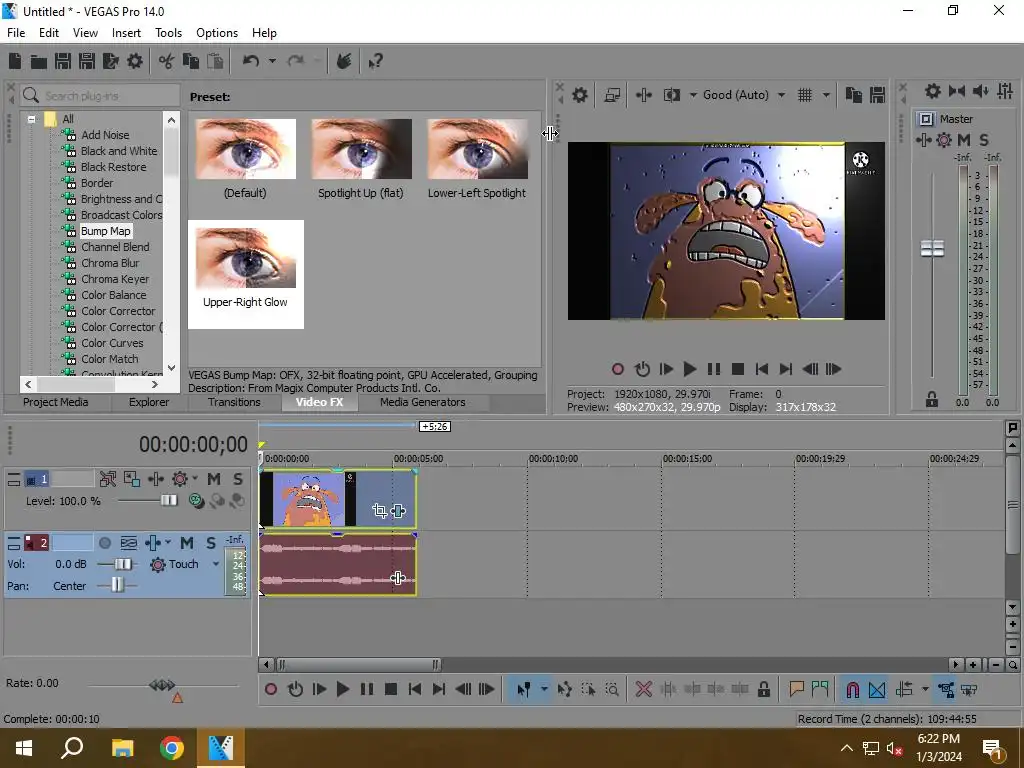Image resolution: width=1024 pixels, height=768 pixels.
Task: Click the New project icon in toolbar
Action: pos(14,61)
